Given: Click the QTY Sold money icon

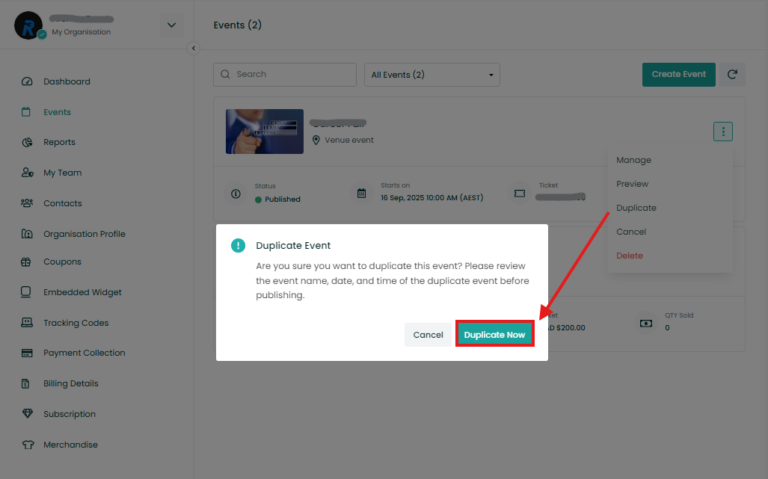Looking at the screenshot, I should click(x=646, y=323).
